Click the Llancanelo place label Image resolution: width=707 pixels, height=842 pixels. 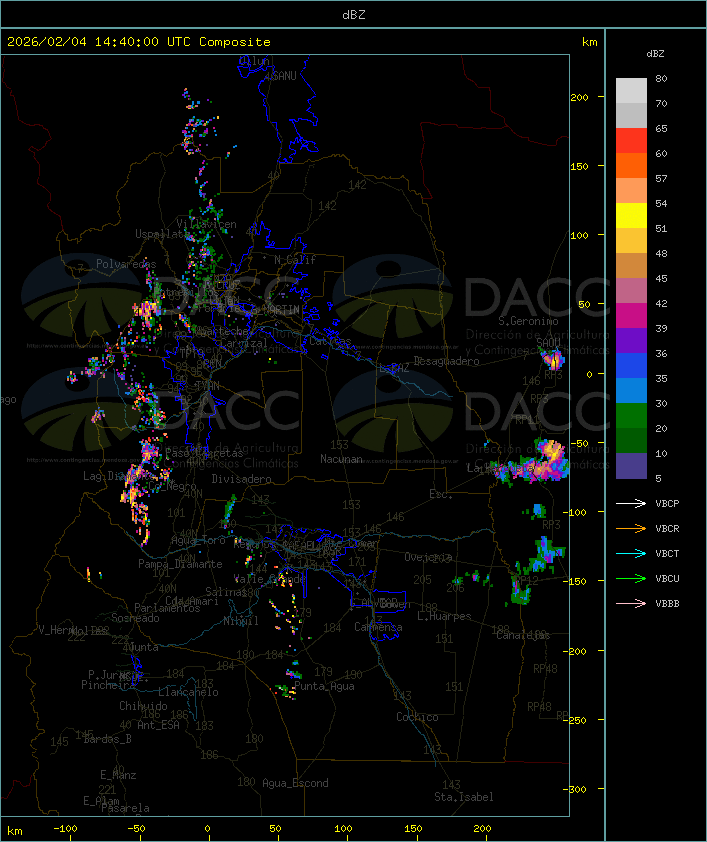click(x=188, y=692)
